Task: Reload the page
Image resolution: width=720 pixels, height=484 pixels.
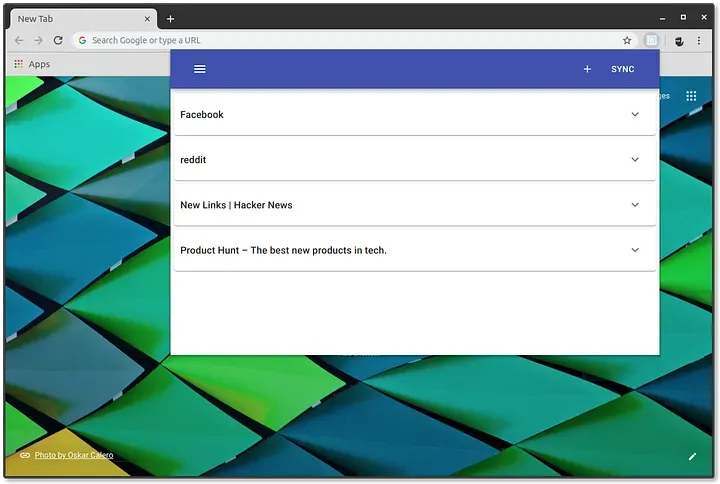Action: pyautogui.click(x=58, y=41)
